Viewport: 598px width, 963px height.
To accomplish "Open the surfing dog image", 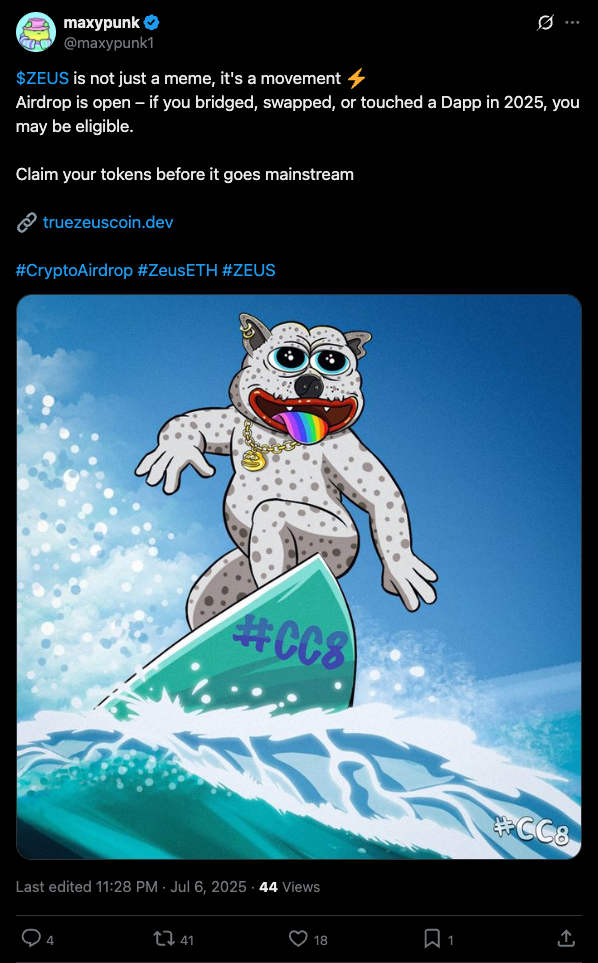I will 298,577.
